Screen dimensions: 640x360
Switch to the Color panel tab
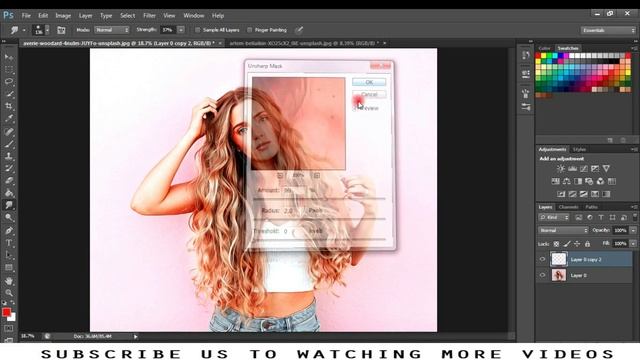[544, 48]
